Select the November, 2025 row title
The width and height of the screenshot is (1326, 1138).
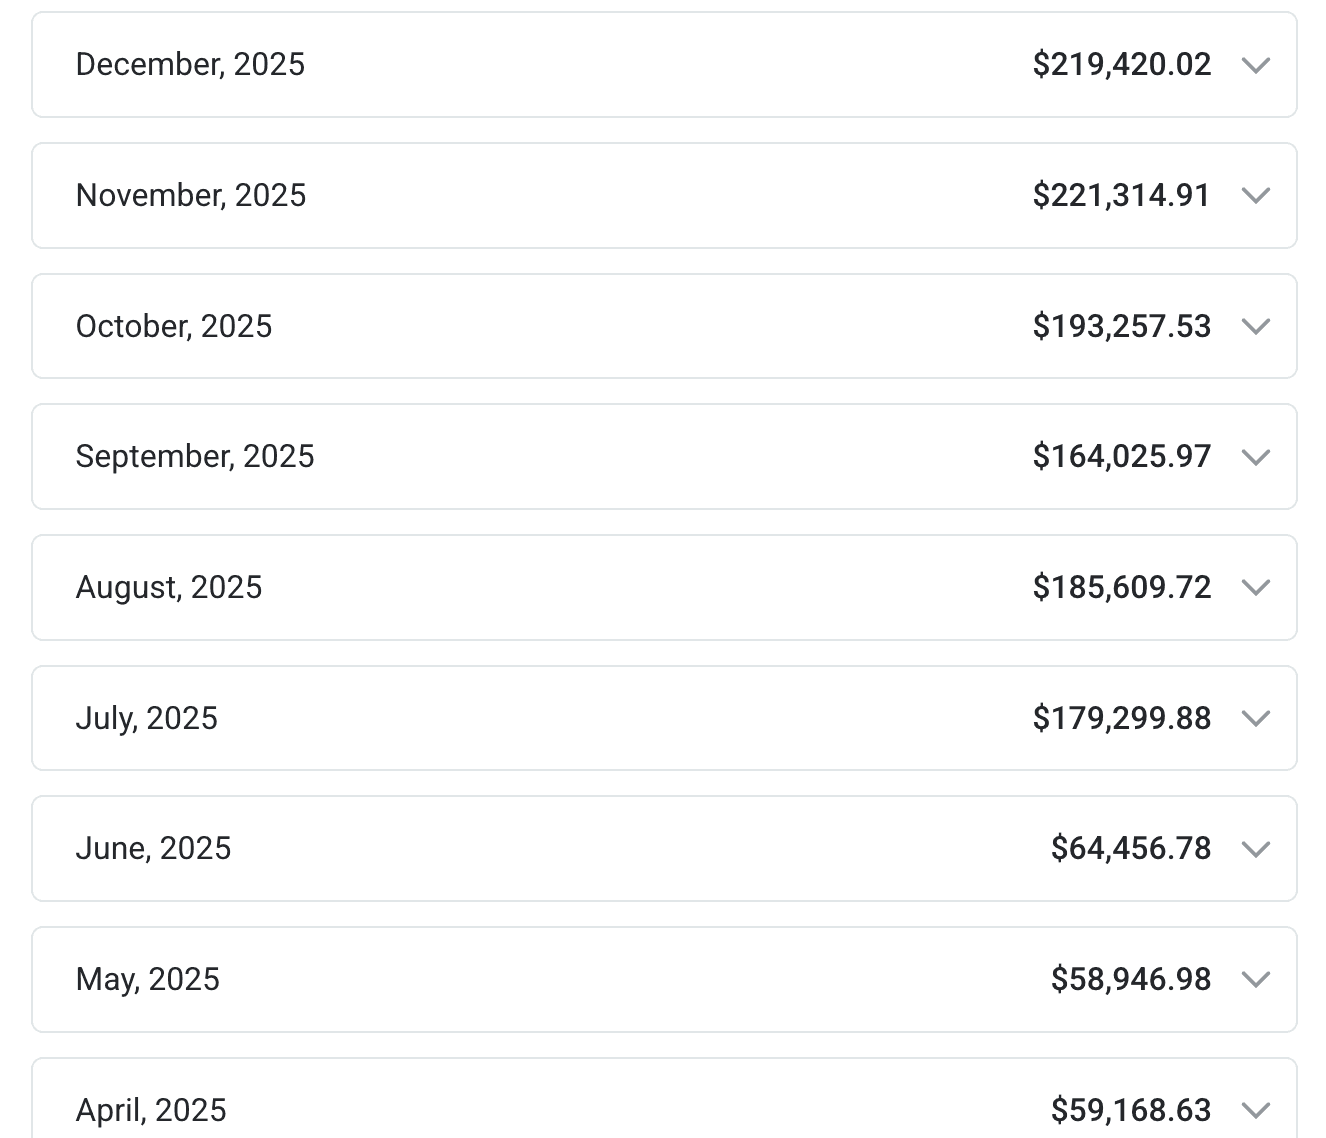[191, 196]
